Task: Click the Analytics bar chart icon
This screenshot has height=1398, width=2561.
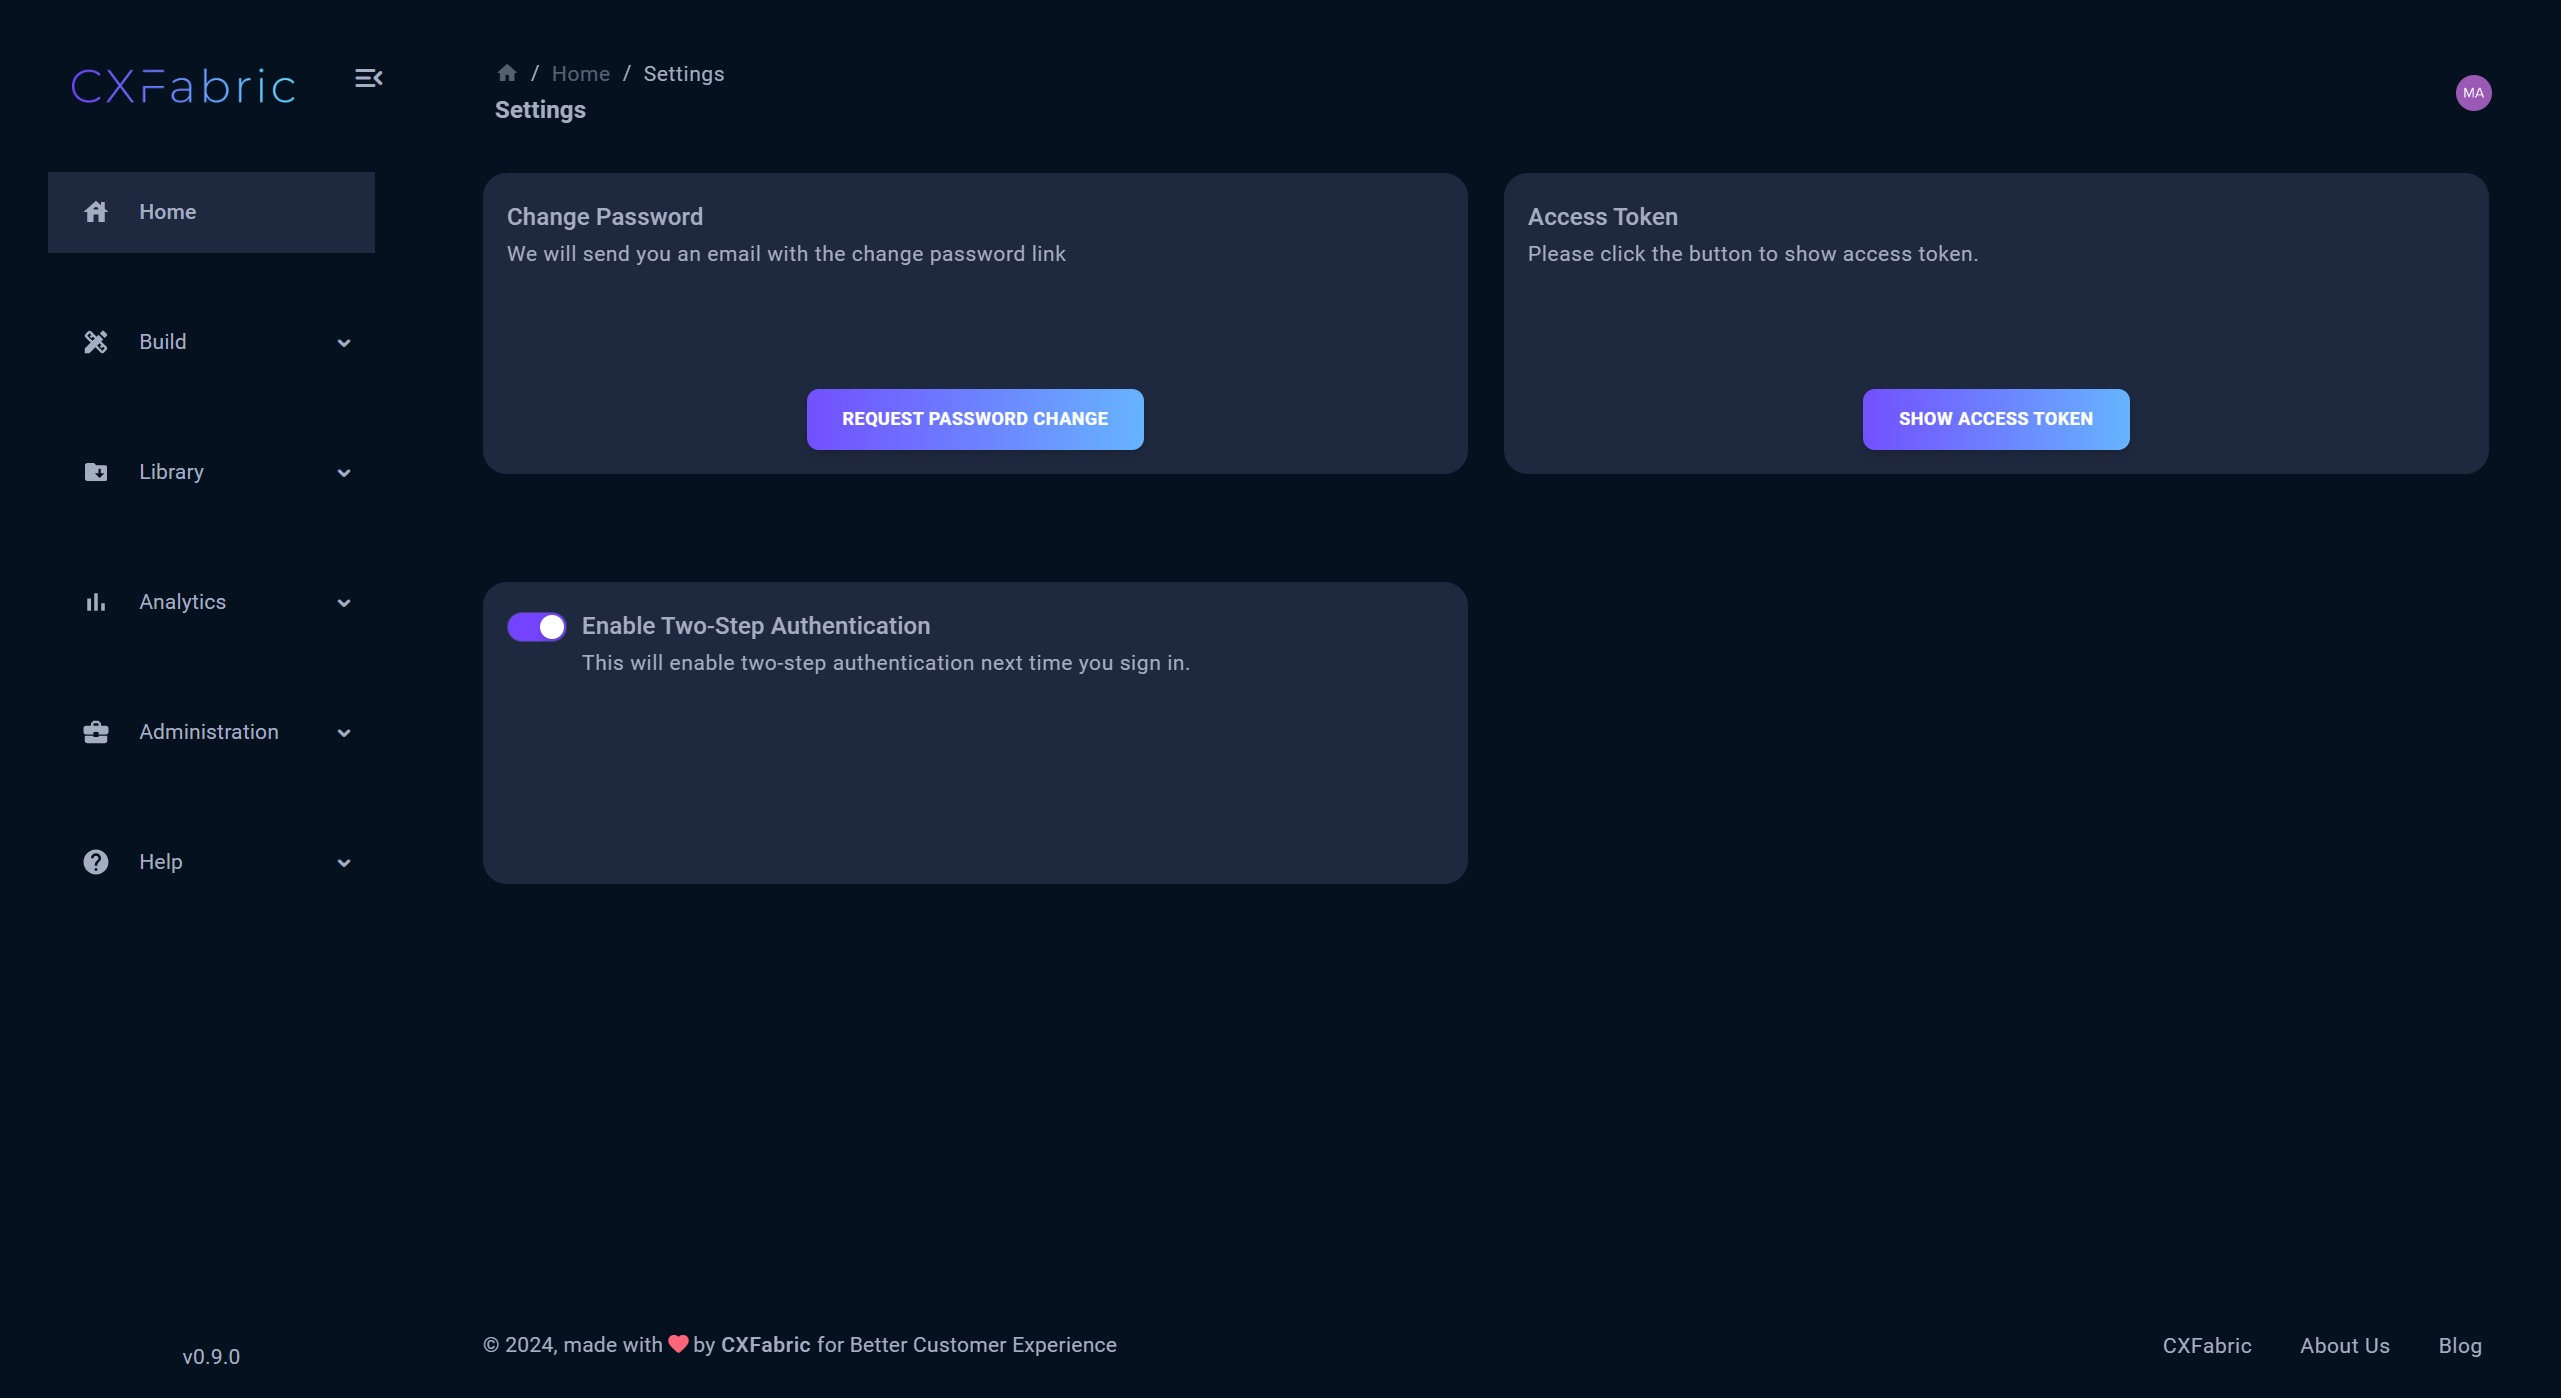Action: pyautogui.click(x=96, y=602)
